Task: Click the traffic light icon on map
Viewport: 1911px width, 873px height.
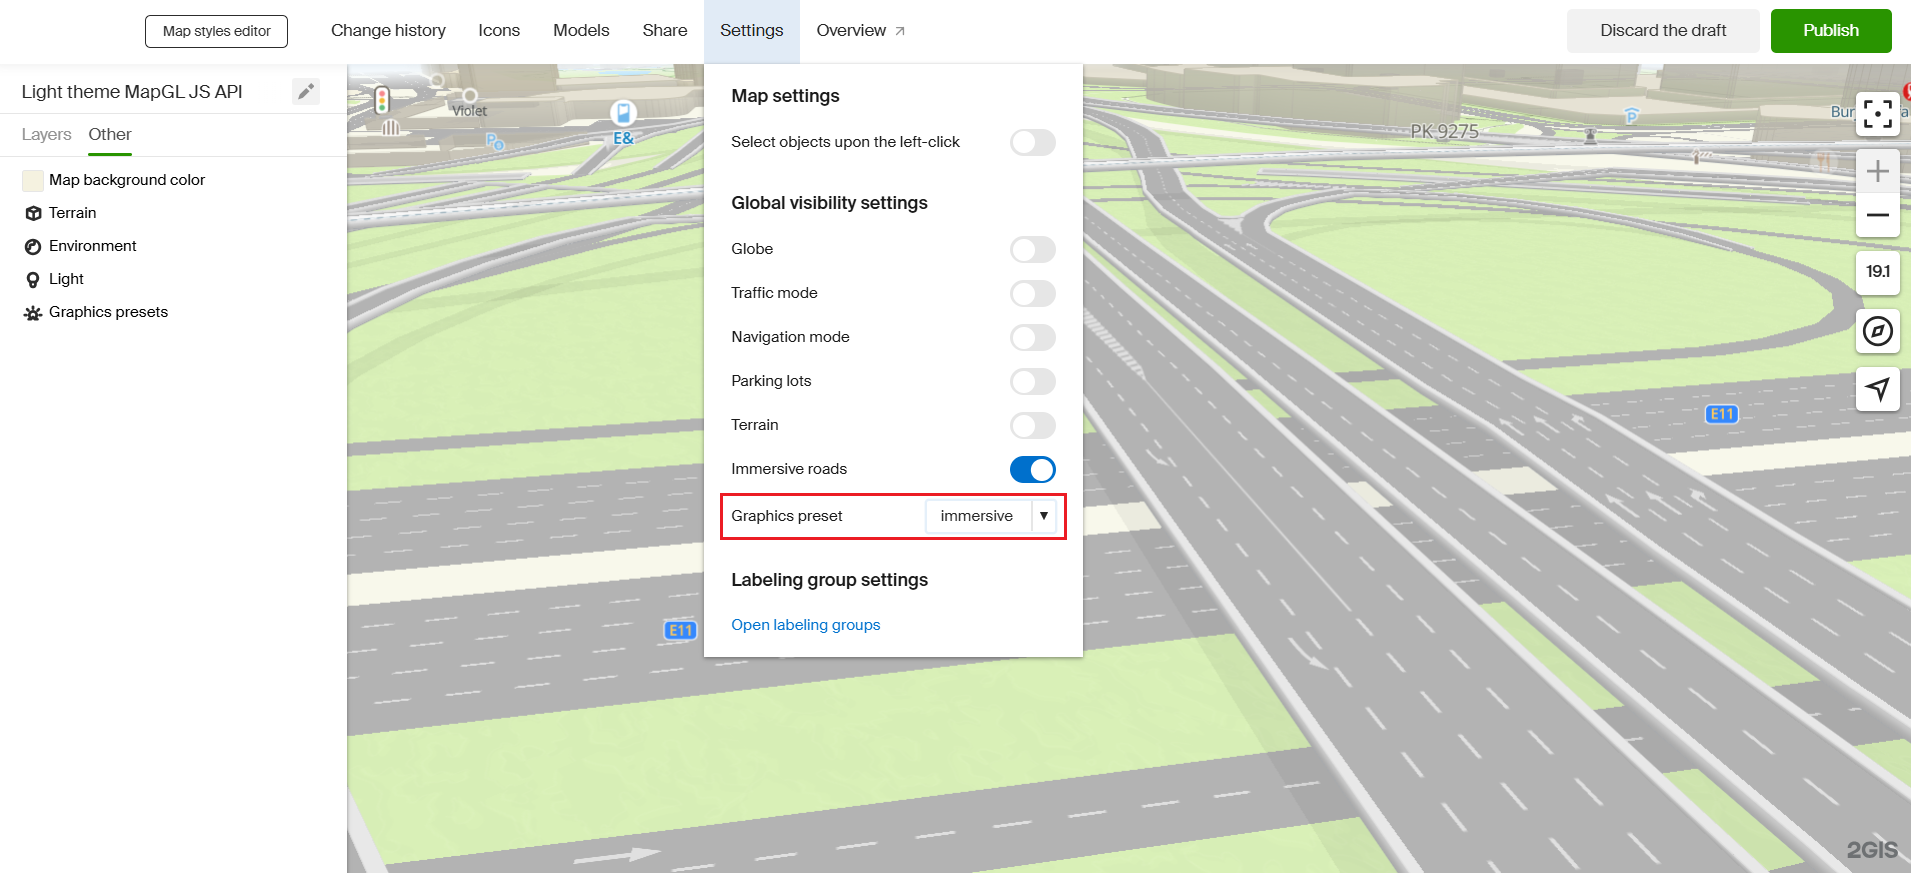Action: 382,100
